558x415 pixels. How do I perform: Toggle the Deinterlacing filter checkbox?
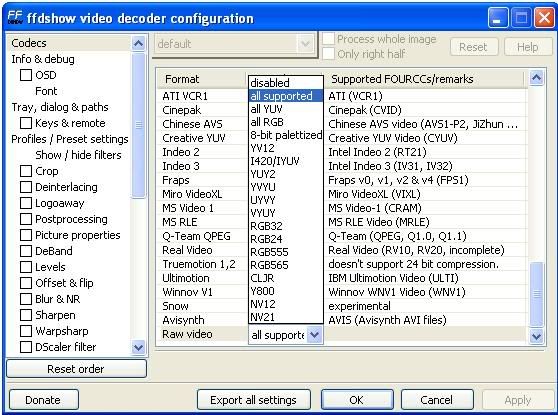click(26, 187)
